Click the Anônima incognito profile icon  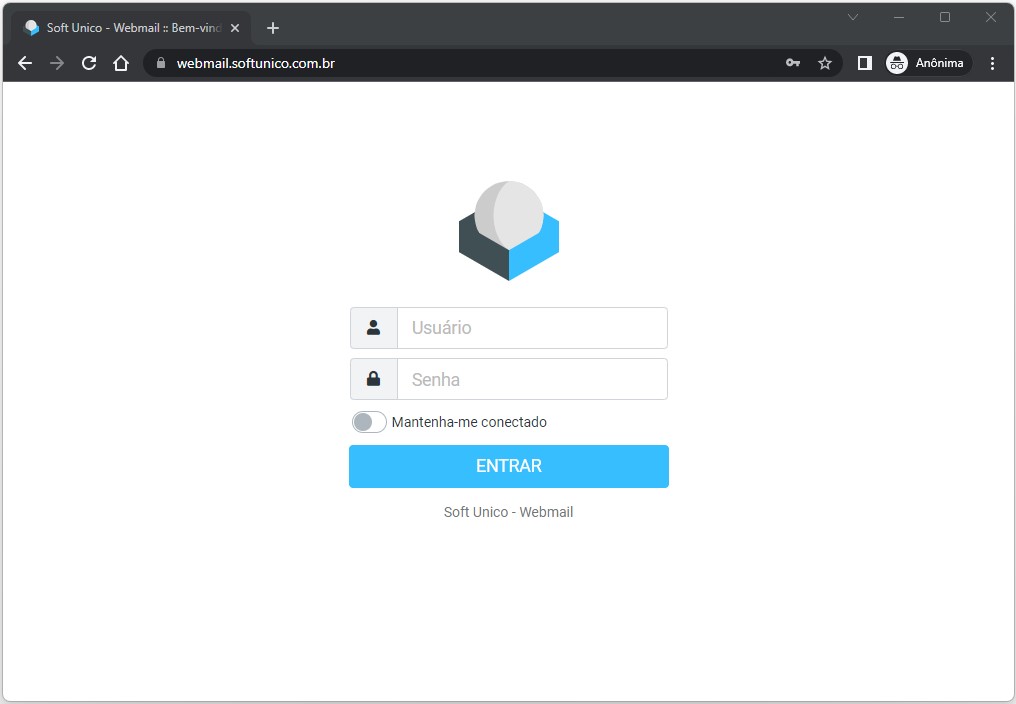point(896,62)
